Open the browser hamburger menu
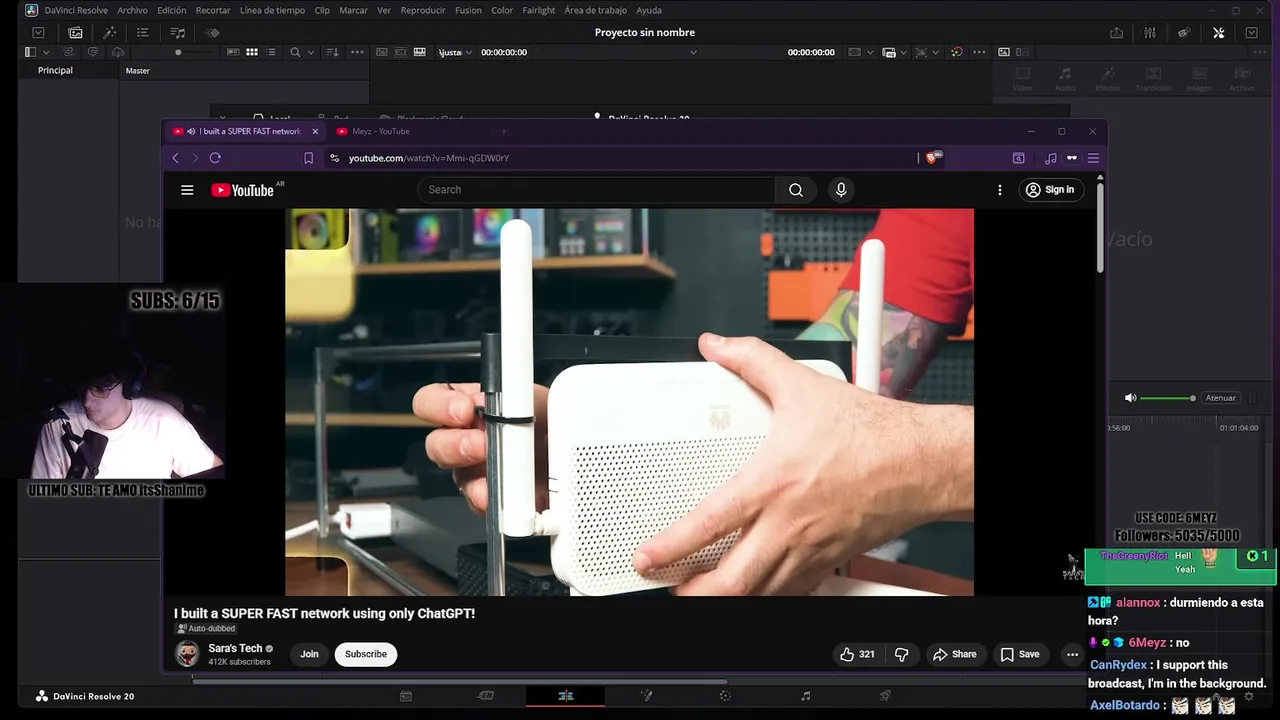Viewport: 1280px width, 720px height. [1093, 158]
